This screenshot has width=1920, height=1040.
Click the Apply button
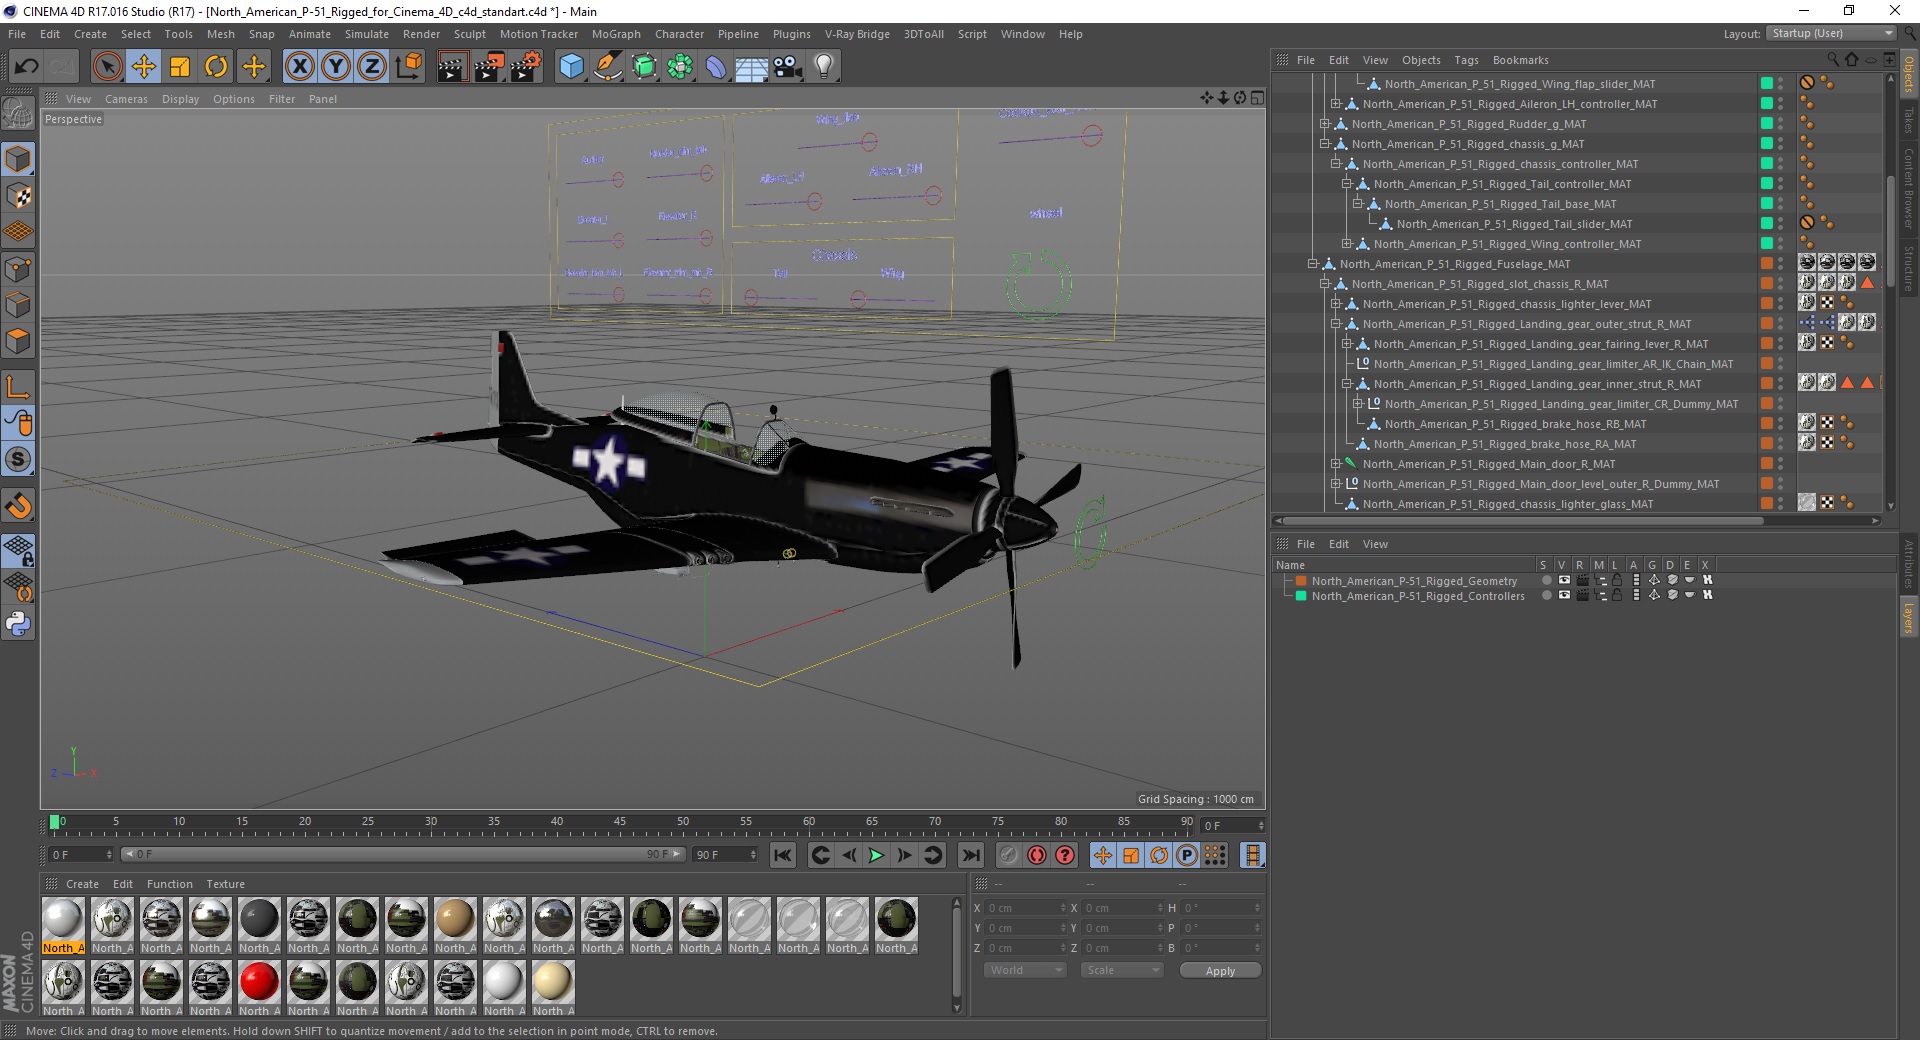(x=1220, y=970)
